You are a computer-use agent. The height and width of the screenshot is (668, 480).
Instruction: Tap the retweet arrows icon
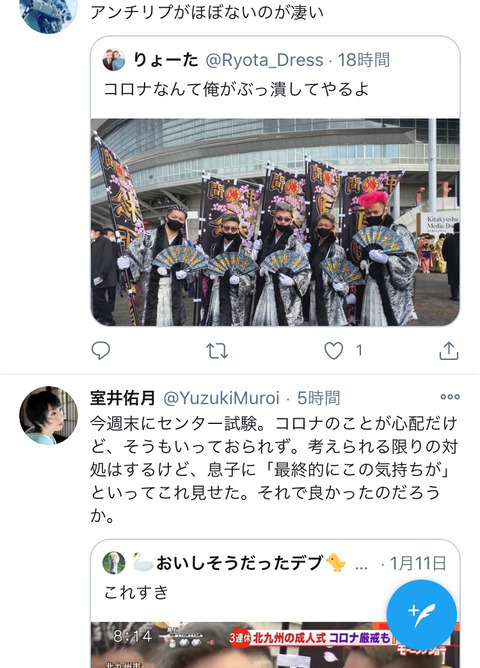tap(217, 351)
